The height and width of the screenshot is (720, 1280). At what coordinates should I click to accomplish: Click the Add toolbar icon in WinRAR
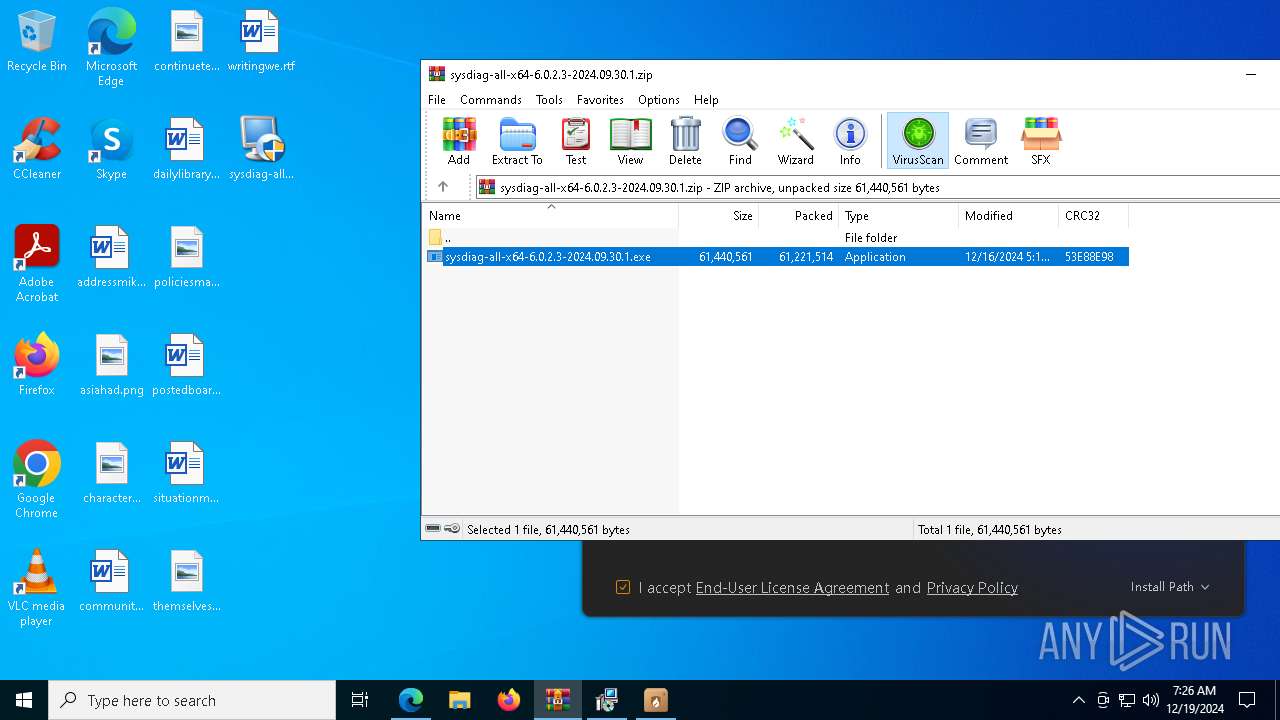click(x=459, y=141)
